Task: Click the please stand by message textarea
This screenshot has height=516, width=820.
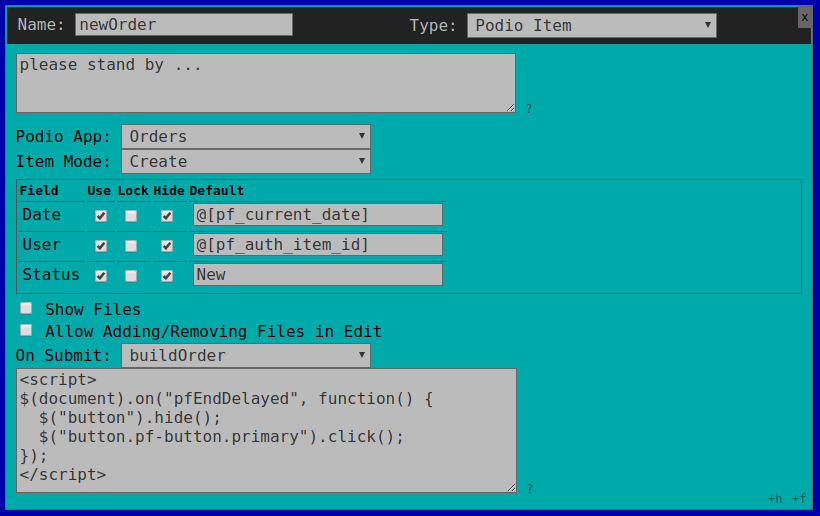Action: click(266, 83)
